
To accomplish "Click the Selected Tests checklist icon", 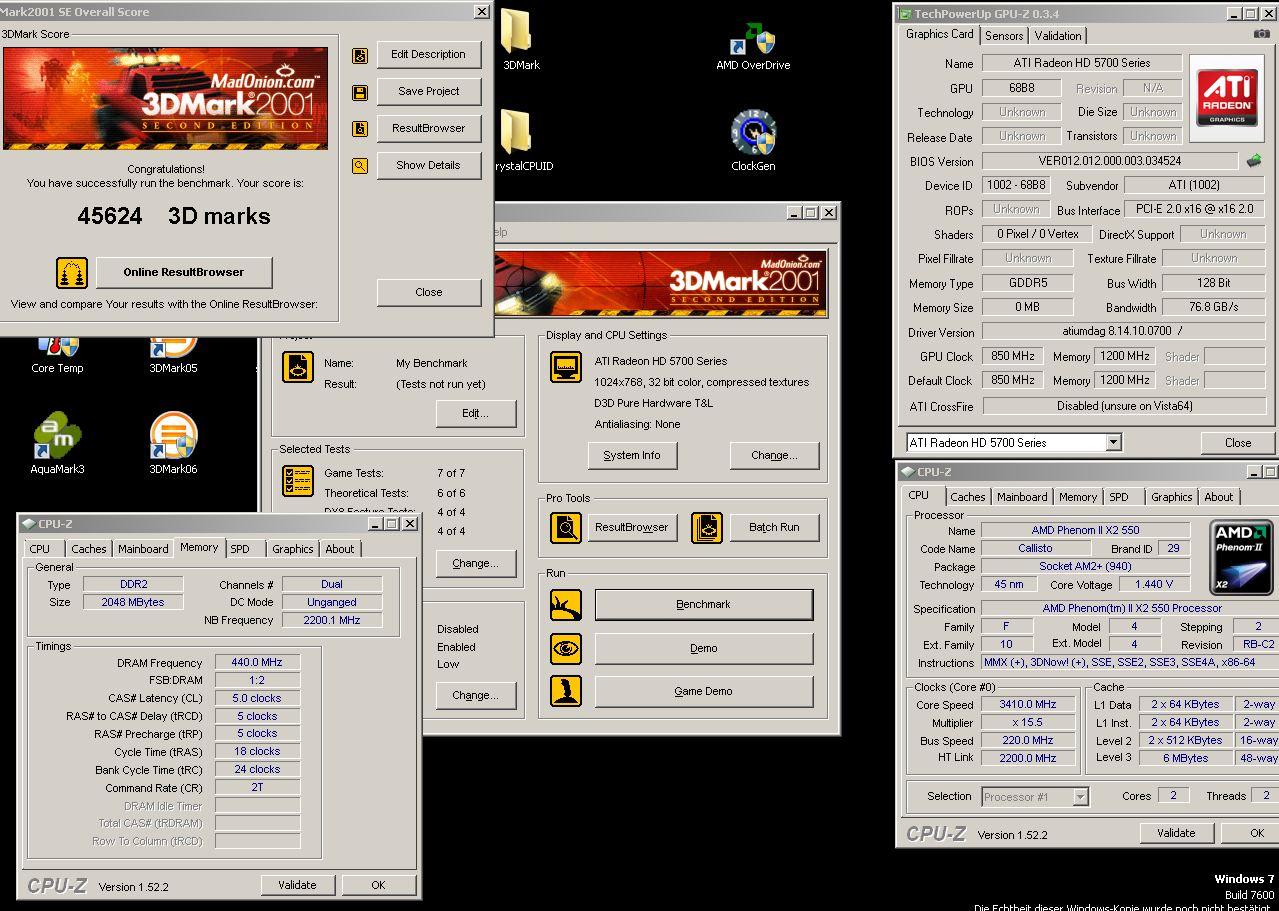I will click(297, 481).
